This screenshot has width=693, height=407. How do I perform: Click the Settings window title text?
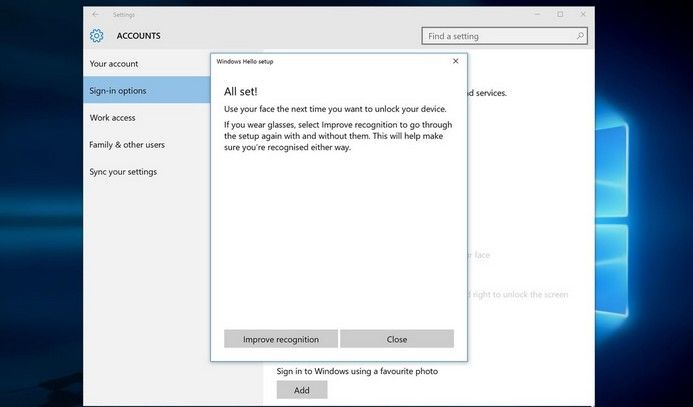(x=124, y=15)
